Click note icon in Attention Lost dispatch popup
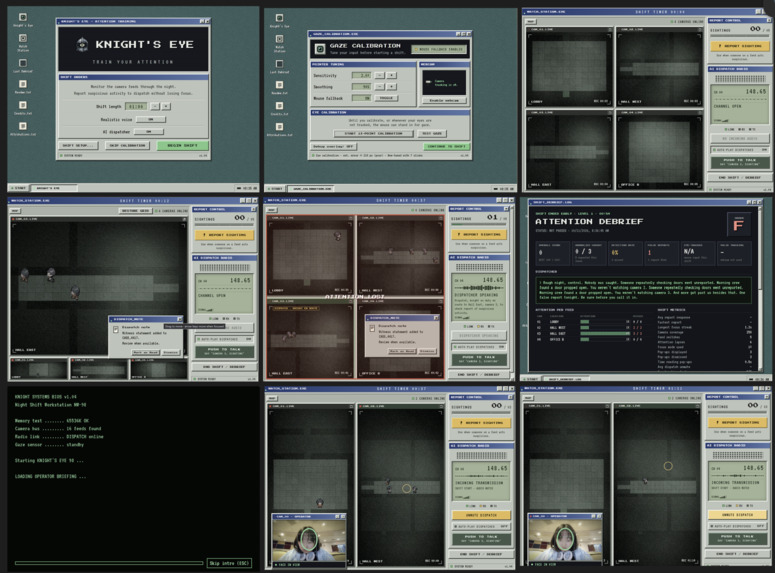 [372, 328]
